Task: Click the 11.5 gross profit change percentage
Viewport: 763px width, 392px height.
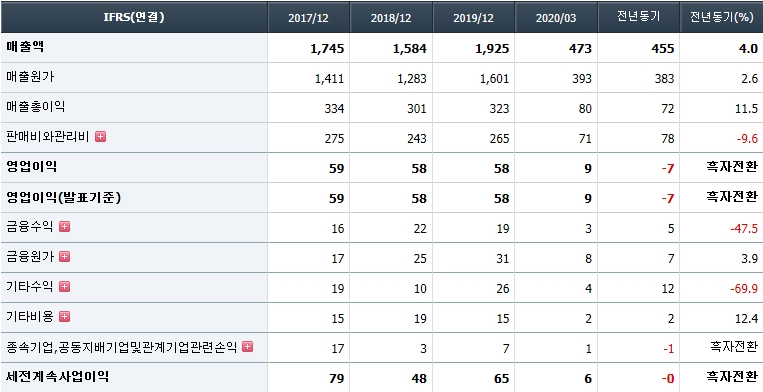Action: tap(747, 109)
